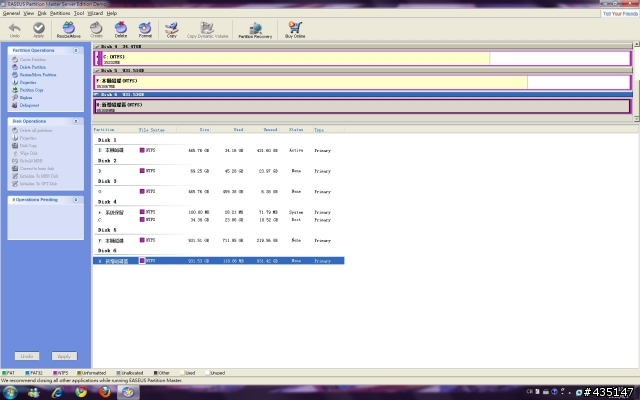Click the Convert to basic disk icon
This screenshot has width=640, height=400.
tap(15, 169)
